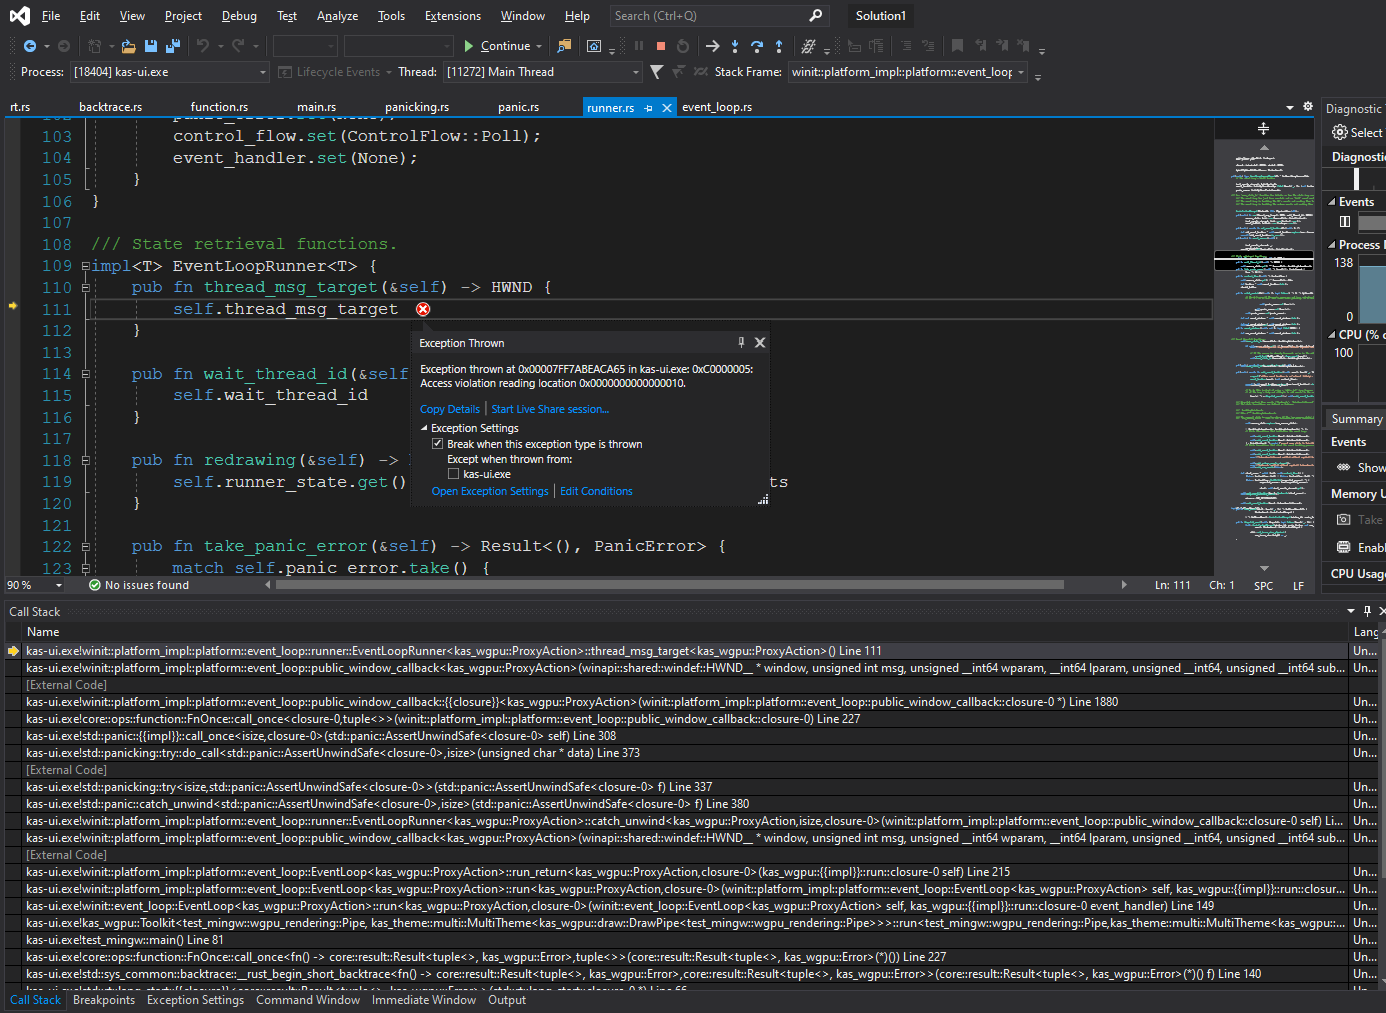Click the Restart debugging circular arrow icon

[x=684, y=46]
